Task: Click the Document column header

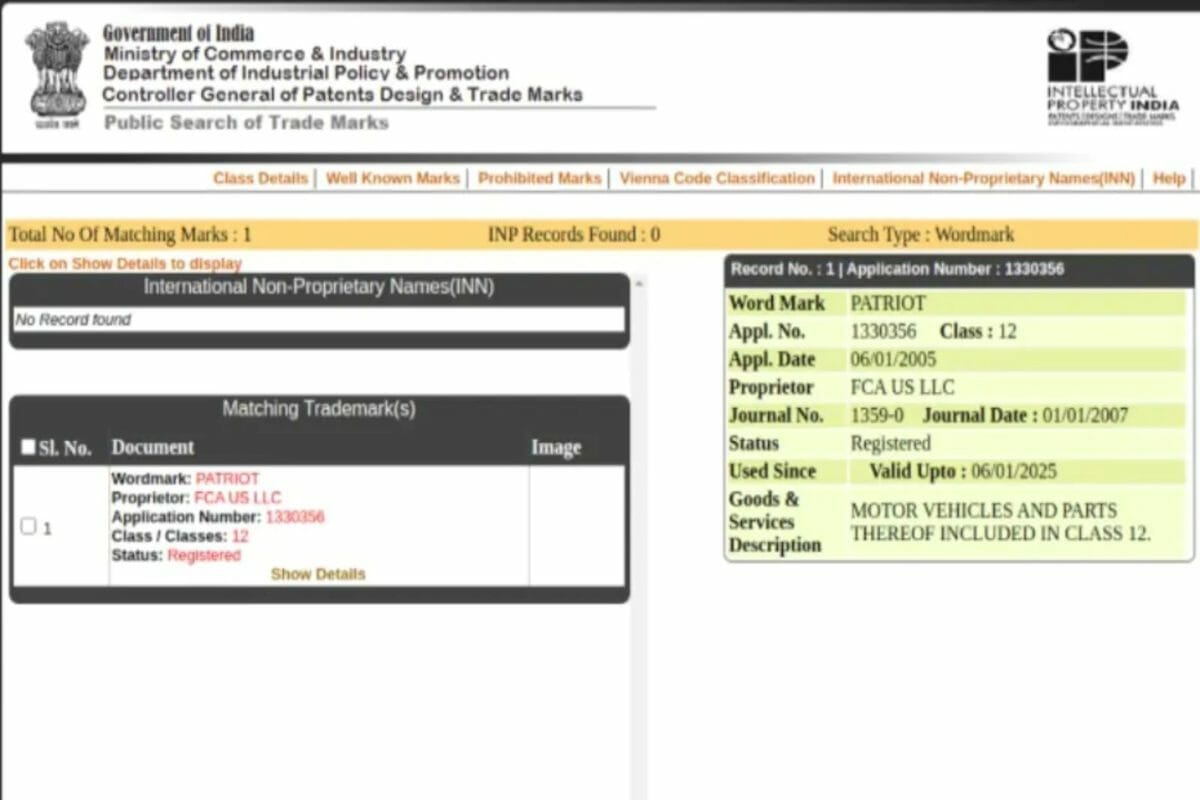Action: 153,447
